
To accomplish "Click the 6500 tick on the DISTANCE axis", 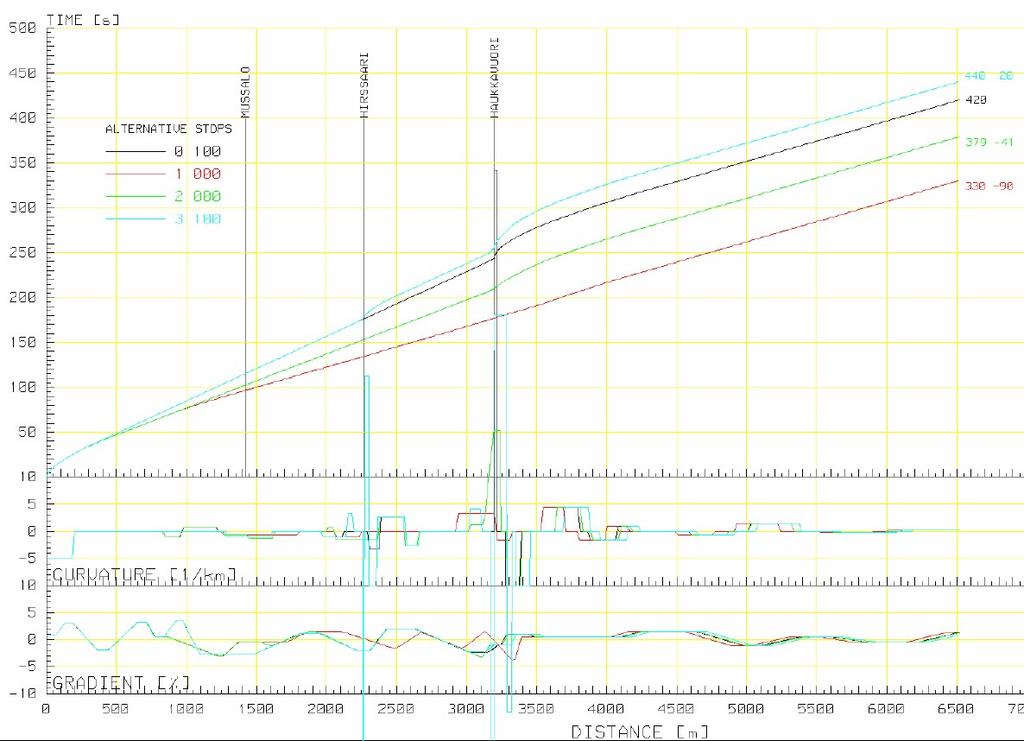I will [x=957, y=709].
